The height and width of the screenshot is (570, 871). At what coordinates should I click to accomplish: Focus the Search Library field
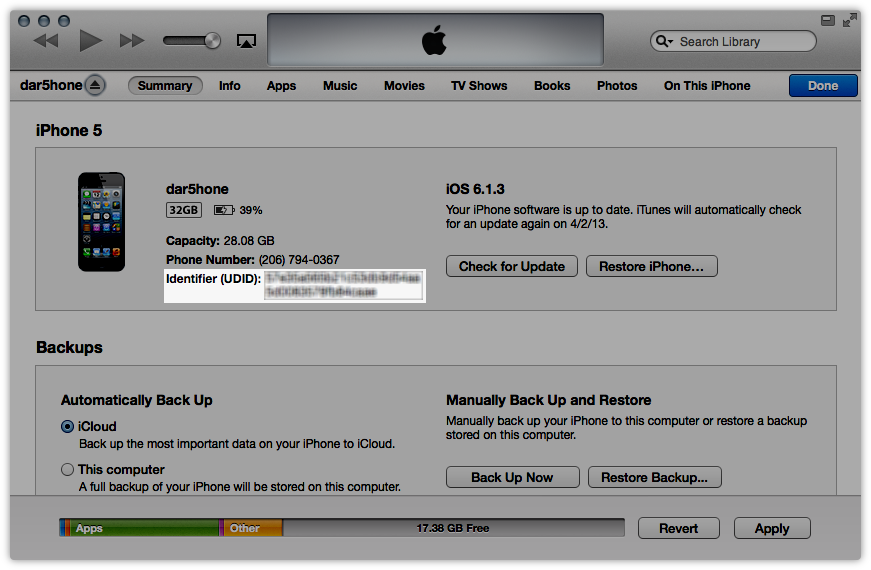pos(733,41)
